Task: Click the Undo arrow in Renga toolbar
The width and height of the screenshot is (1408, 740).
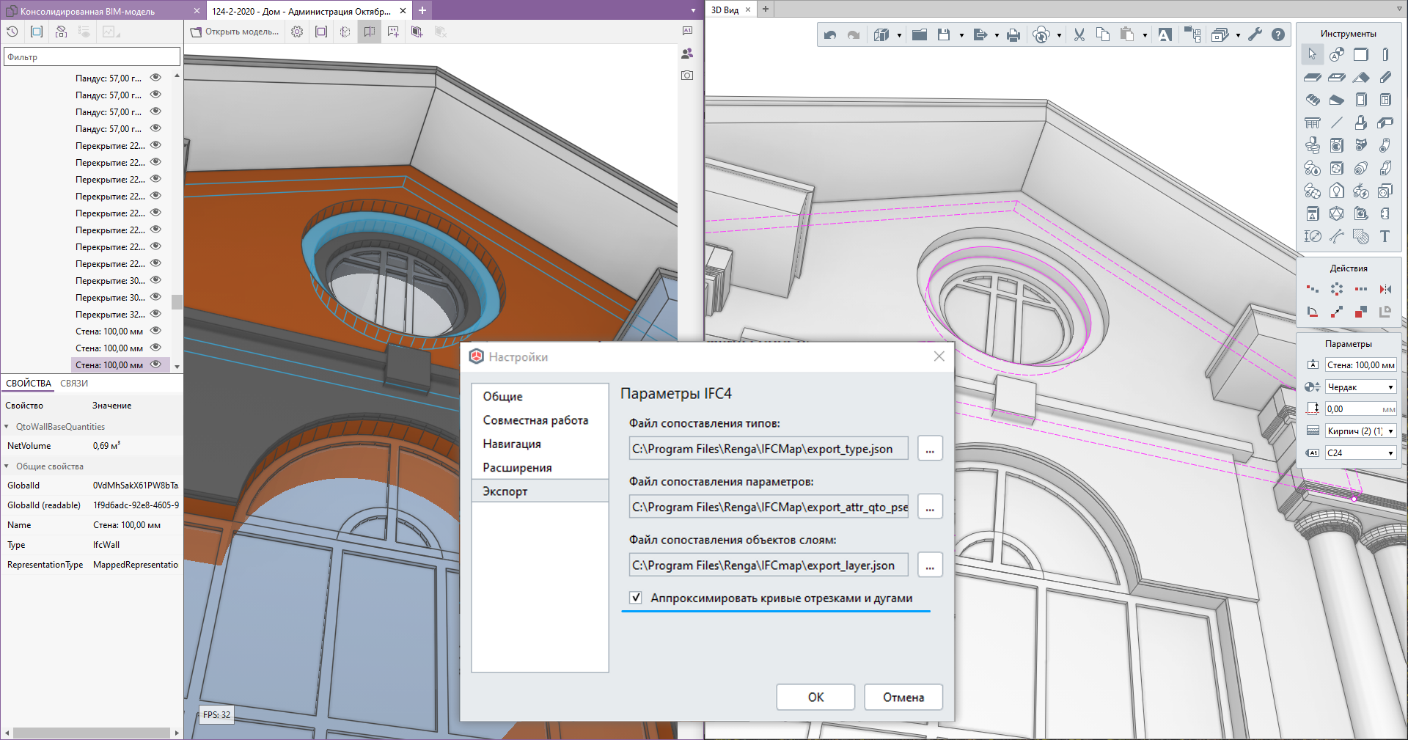Action: click(x=830, y=35)
